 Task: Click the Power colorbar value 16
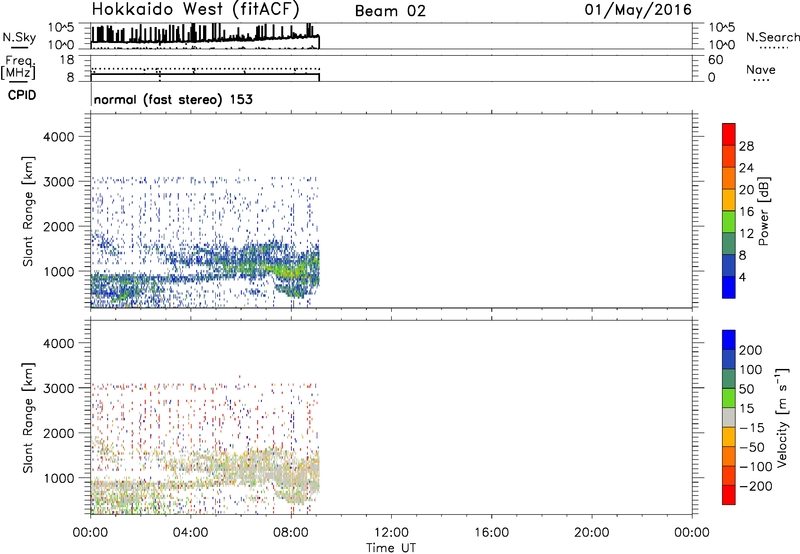pos(746,212)
